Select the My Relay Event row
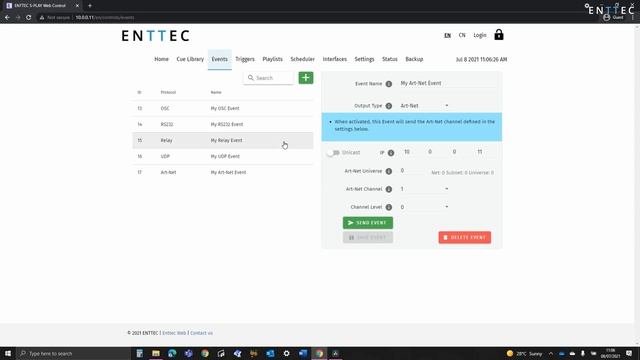This screenshot has height=360, width=640. [223, 140]
